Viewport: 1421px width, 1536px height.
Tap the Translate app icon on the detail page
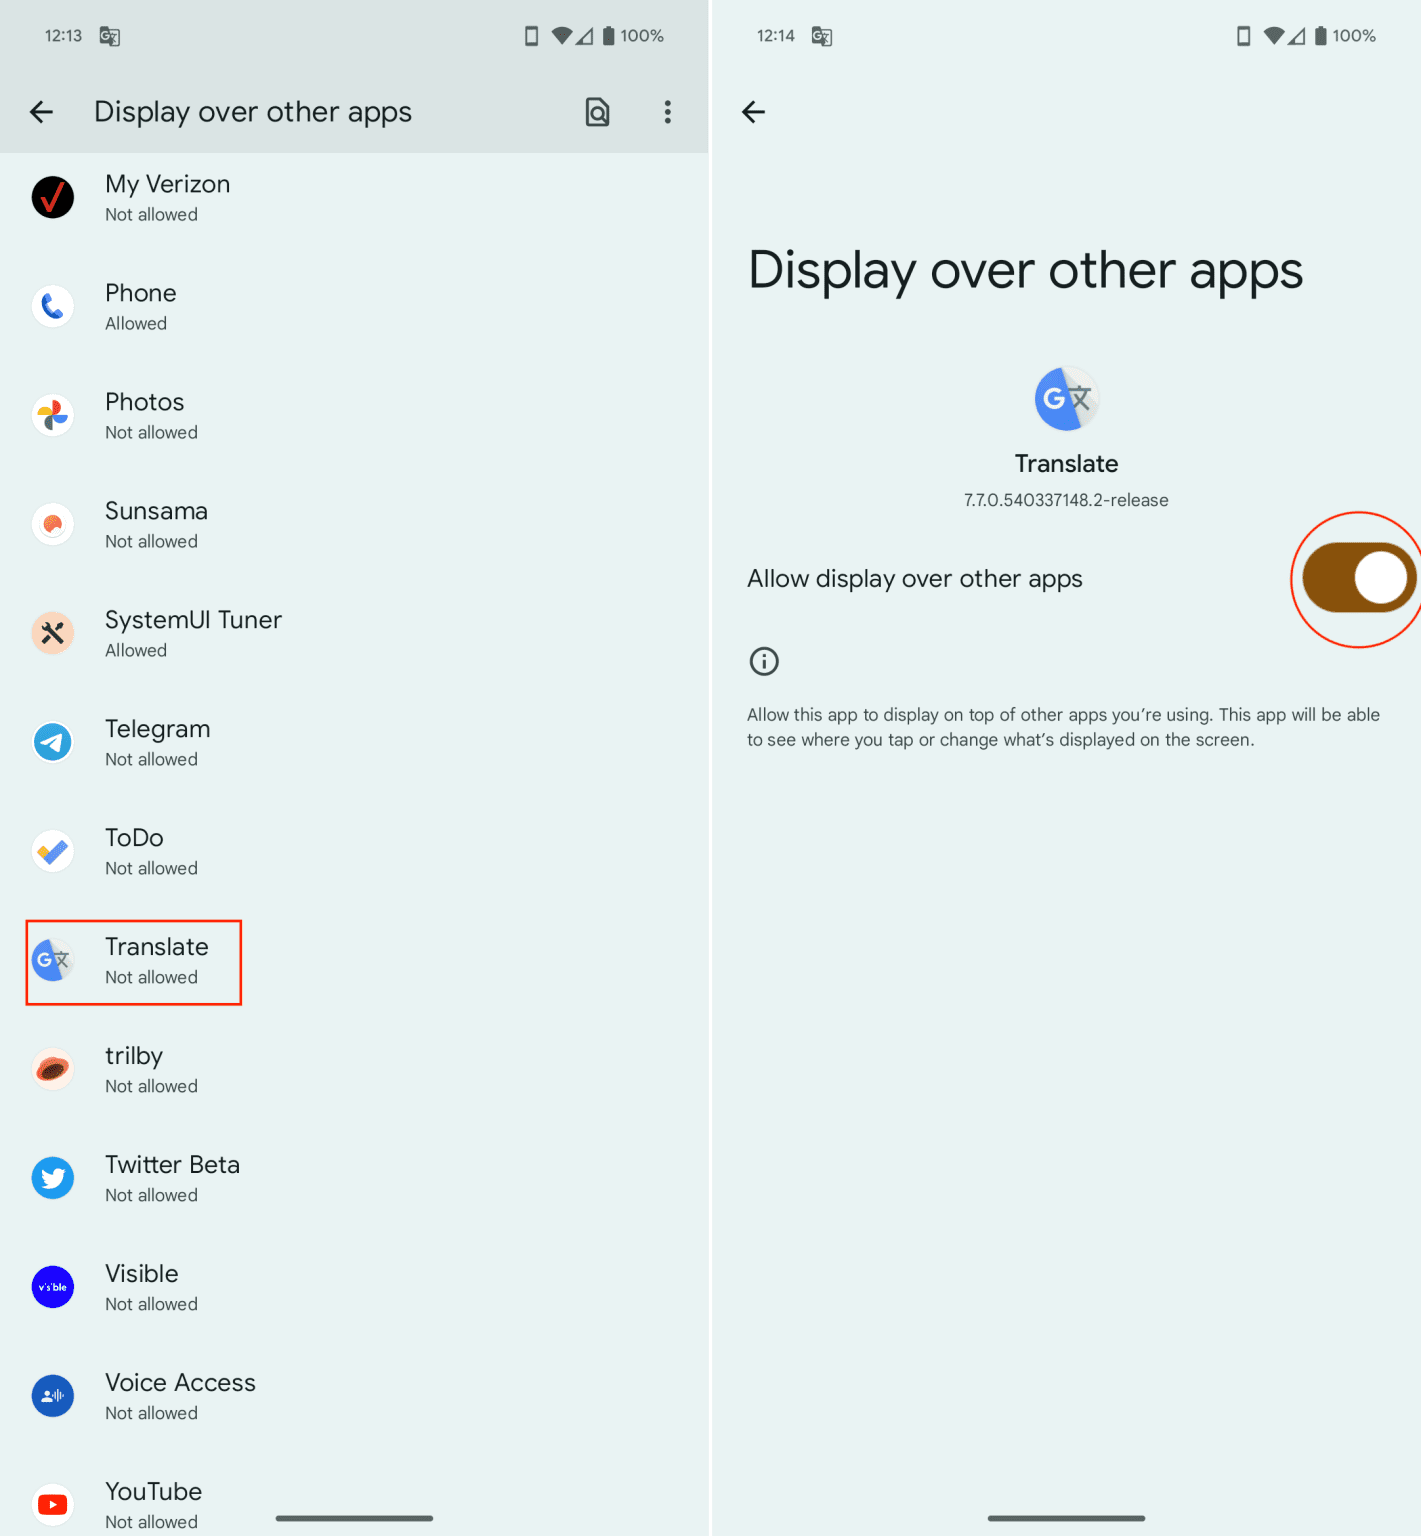click(x=1065, y=398)
